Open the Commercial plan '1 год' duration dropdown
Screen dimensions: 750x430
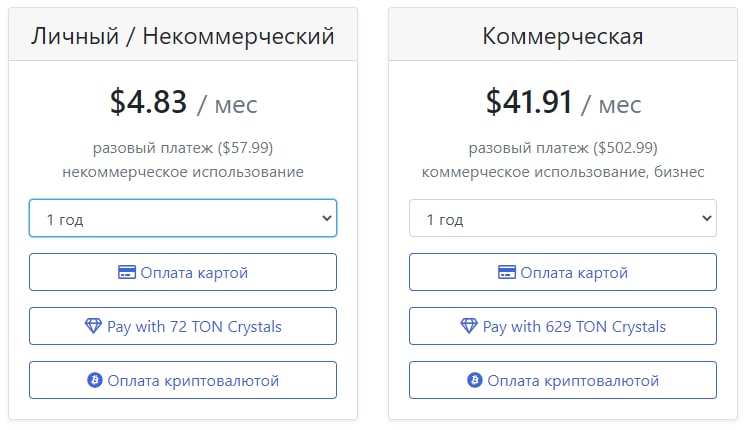[563, 218]
